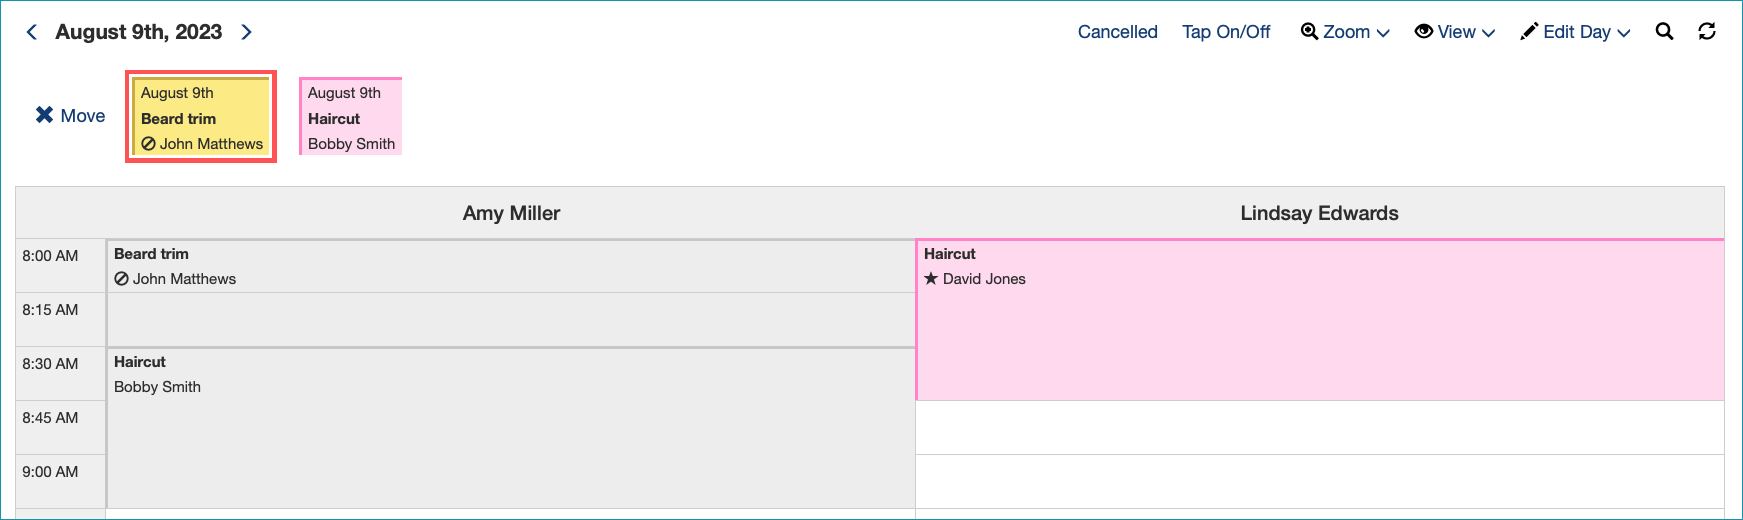1743x520 pixels.
Task: Select Lindsay Edwards column header
Action: coord(1319,213)
